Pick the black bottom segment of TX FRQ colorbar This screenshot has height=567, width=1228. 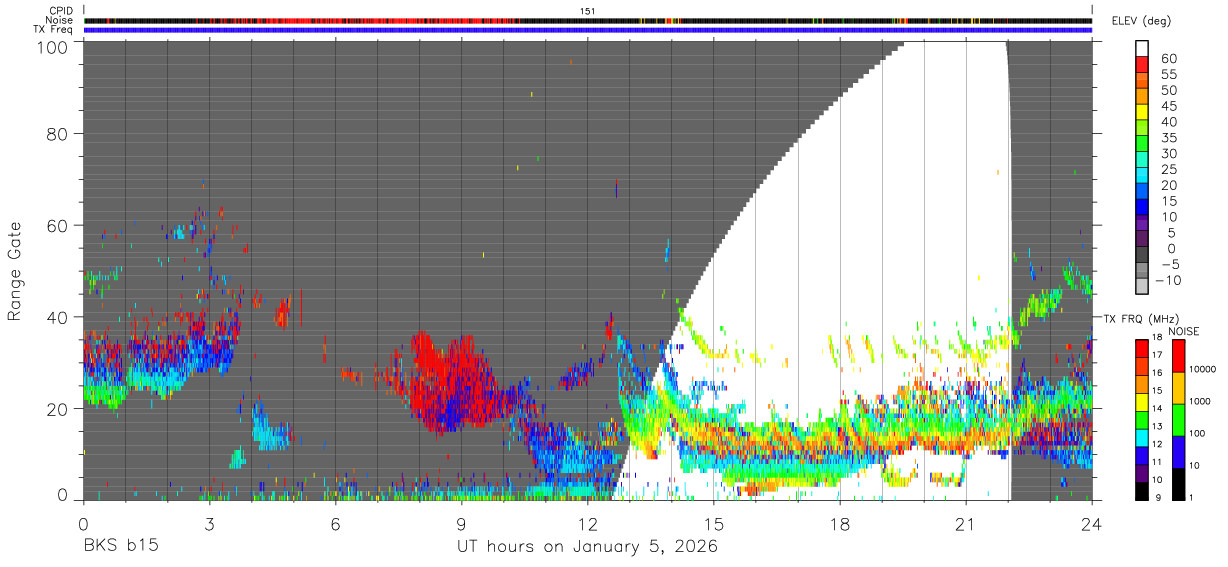(x=1142, y=491)
